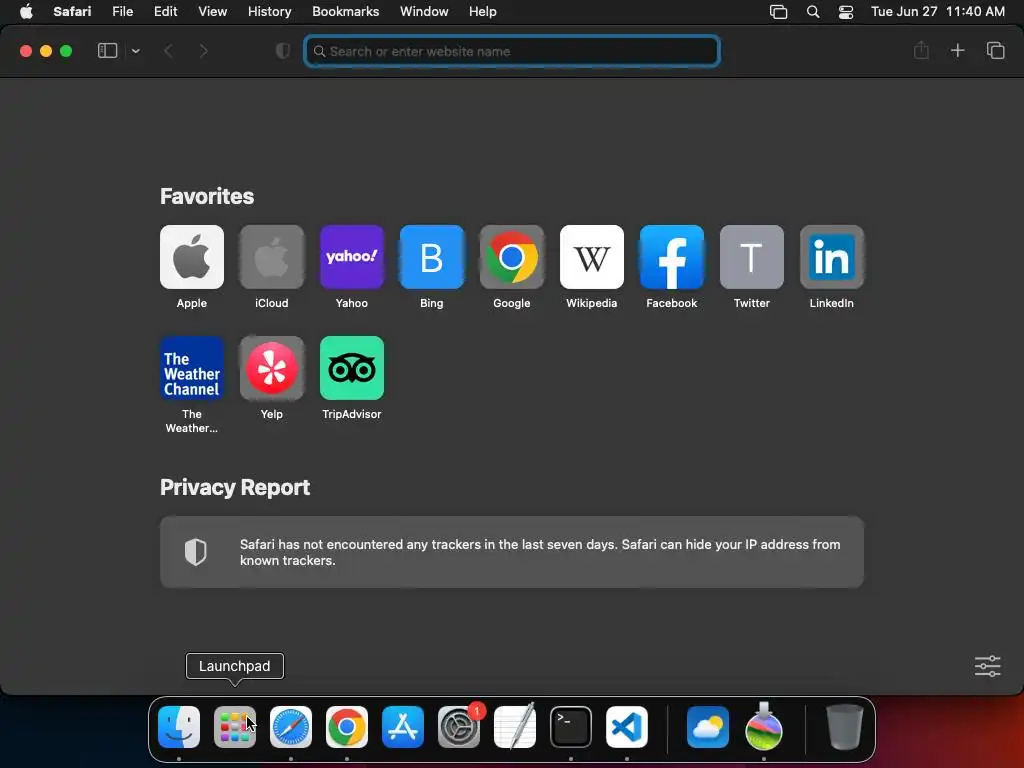Open the Window menu
The height and width of the screenshot is (768, 1024).
pos(424,11)
